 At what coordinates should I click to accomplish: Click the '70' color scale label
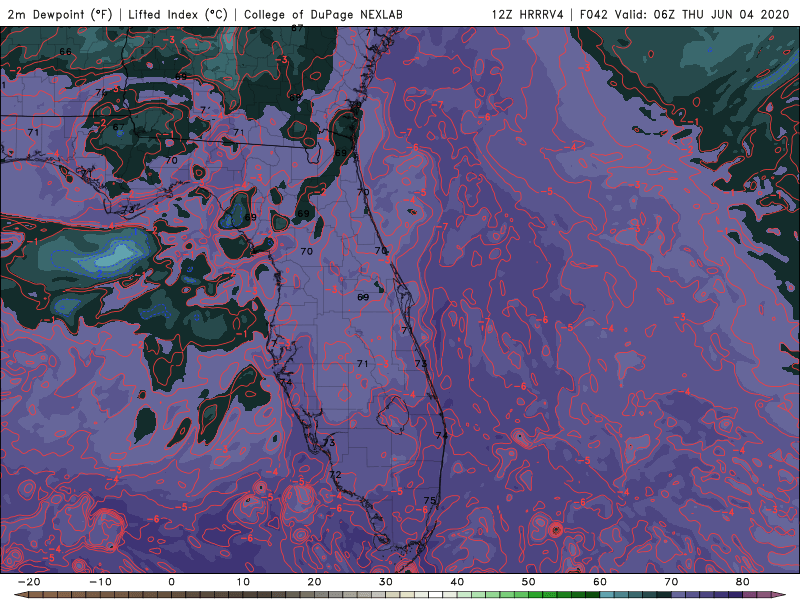[x=671, y=582]
